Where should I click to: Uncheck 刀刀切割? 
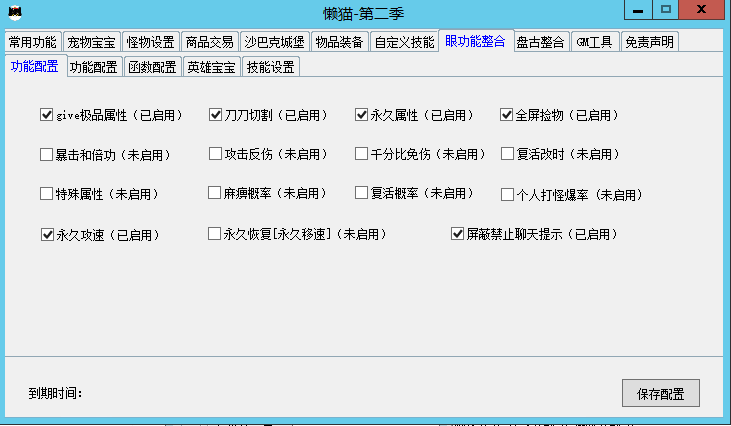[x=215, y=115]
